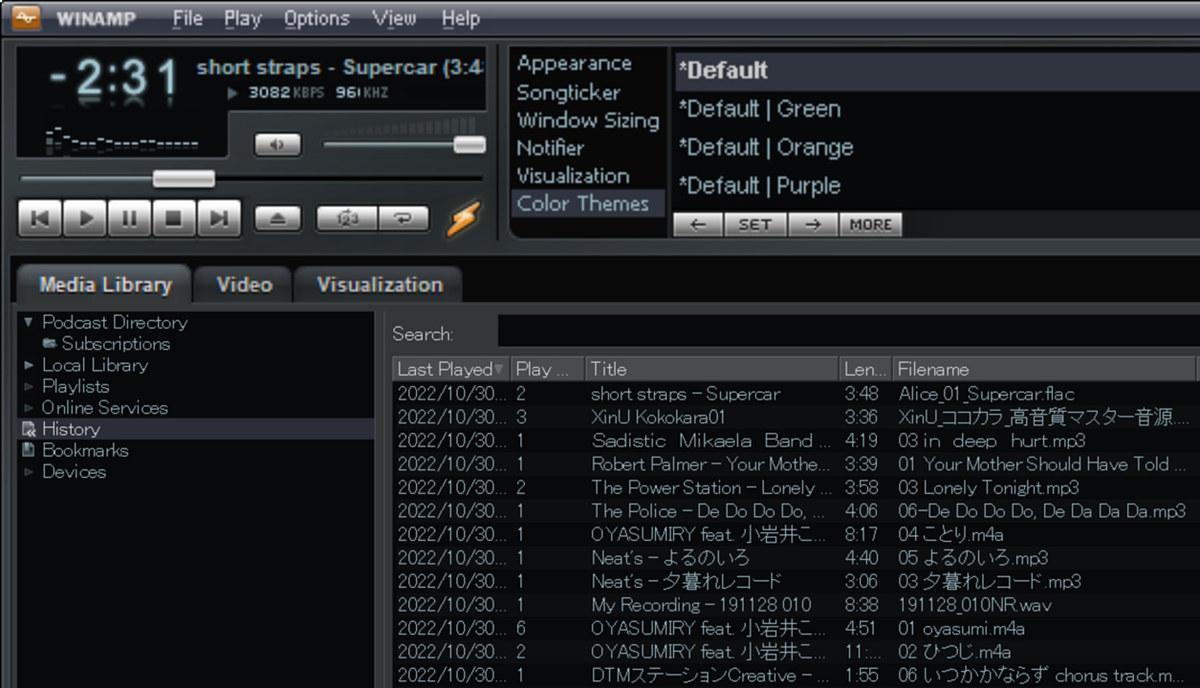Click the Winamp logo icon
This screenshot has height=688, width=1200.
pos(27,18)
